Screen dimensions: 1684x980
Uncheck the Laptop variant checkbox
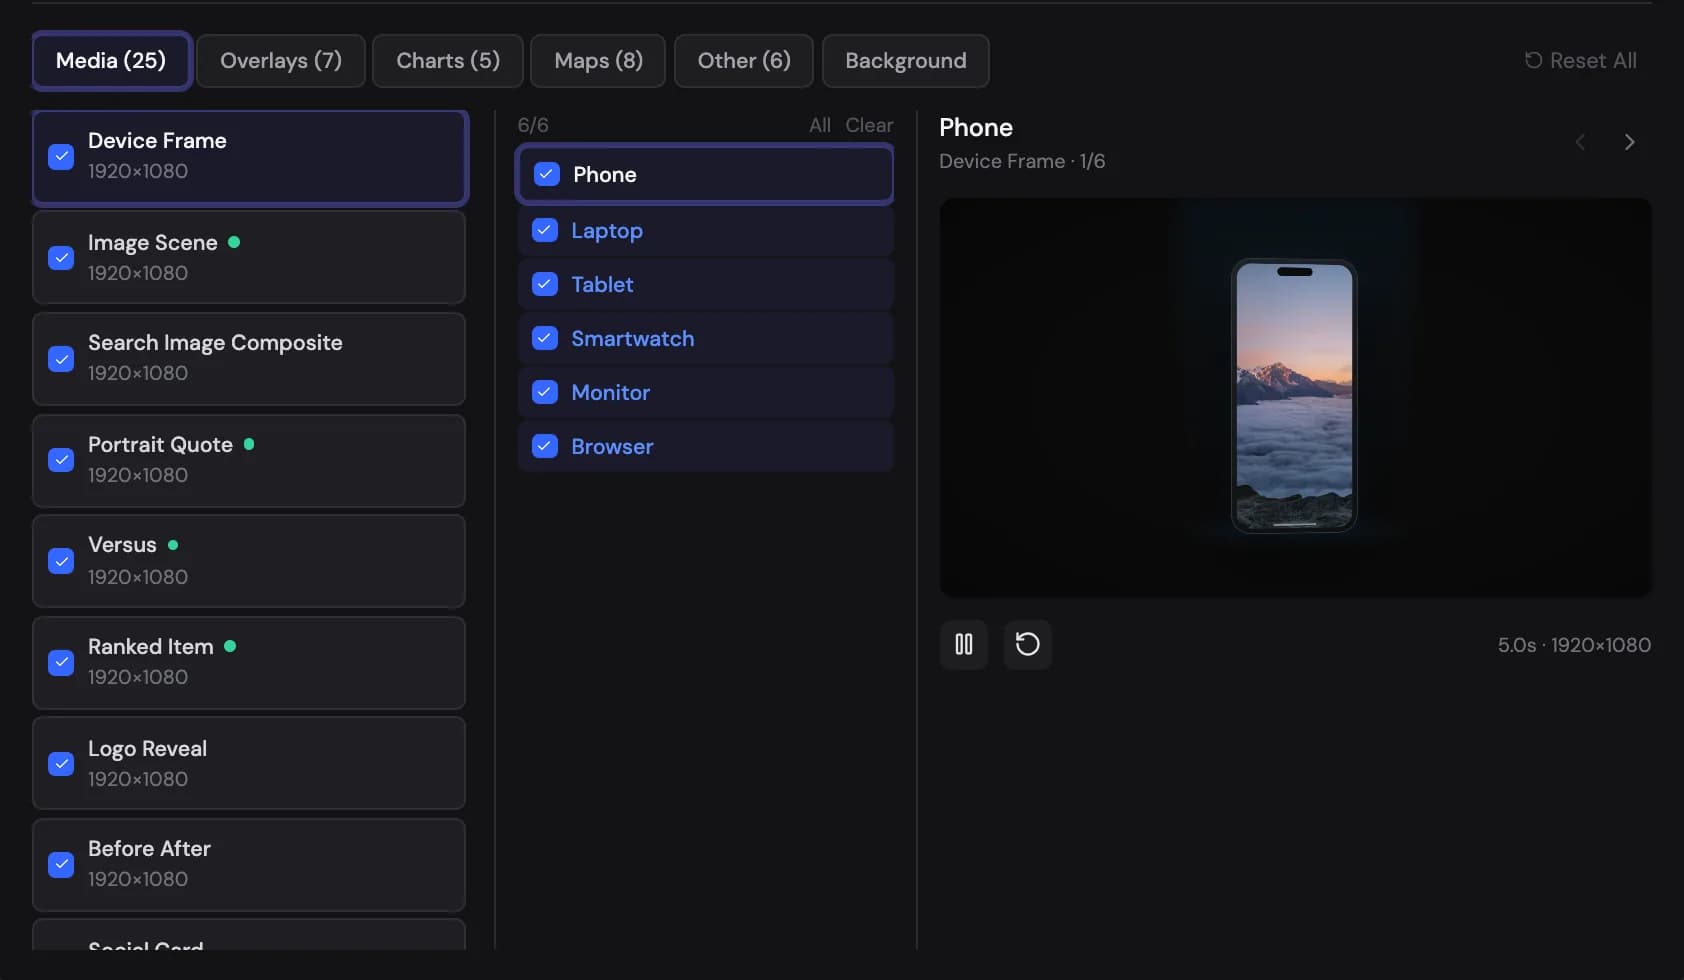point(545,230)
